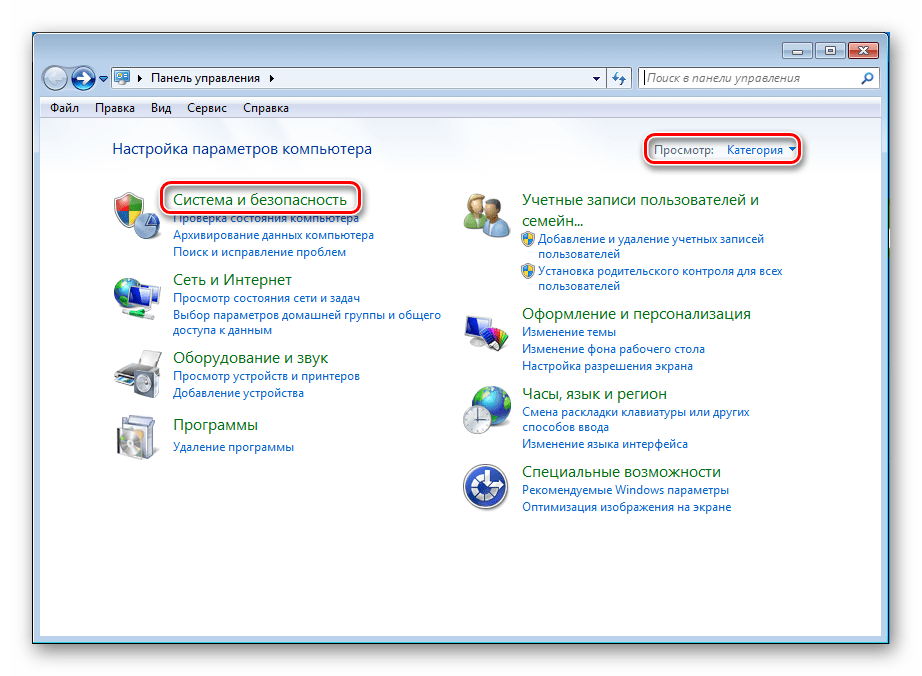This screenshot has width=922, height=676.
Task: Open Программы category
Action: click(215, 424)
